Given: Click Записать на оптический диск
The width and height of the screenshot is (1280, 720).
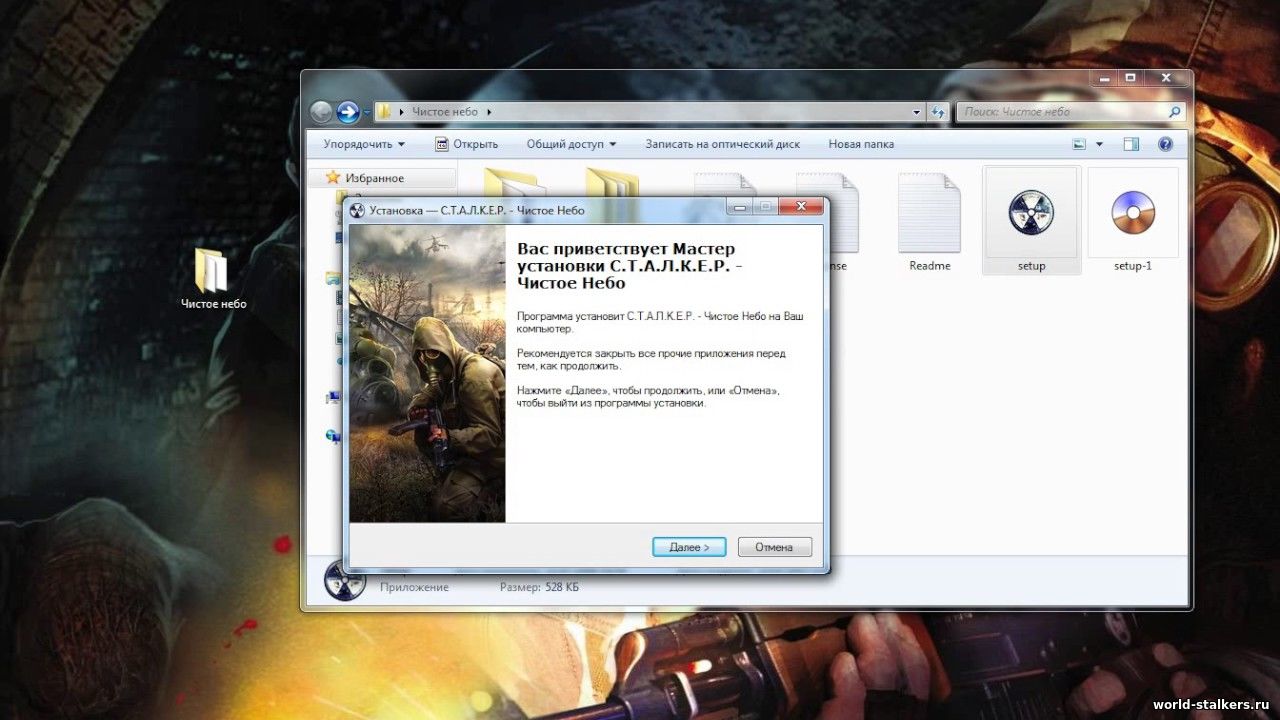Looking at the screenshot, I should [722, 144].
